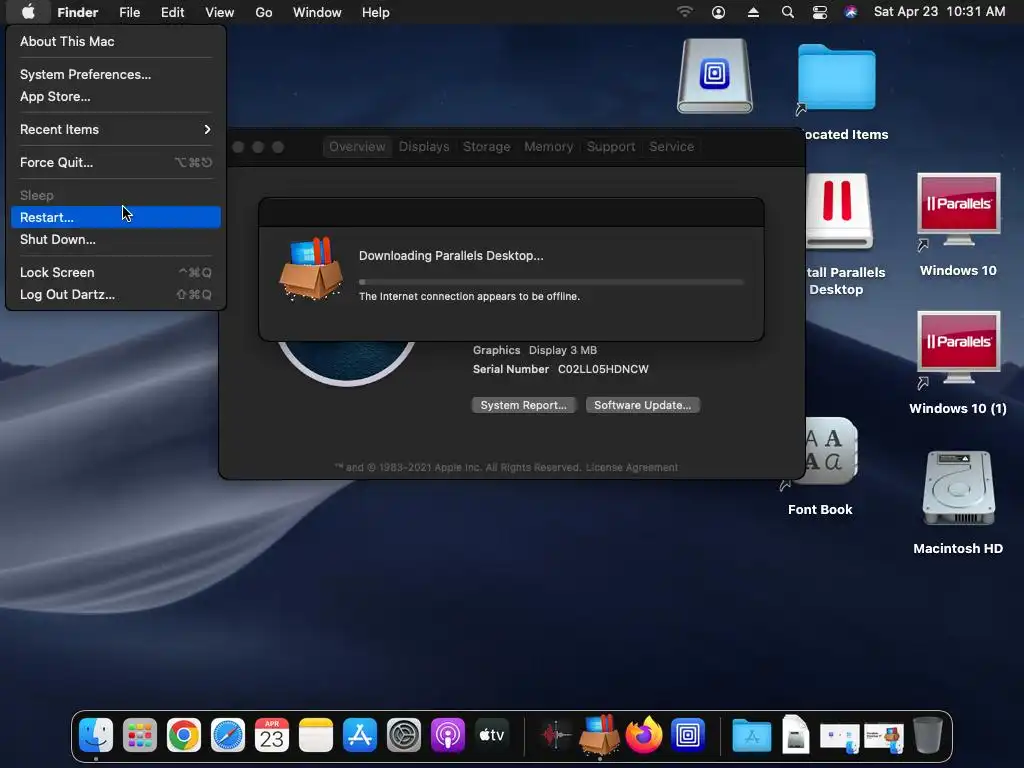Choose Log Out Dartz...
Screen dimensions: 1024x768
tap(116, 295)
